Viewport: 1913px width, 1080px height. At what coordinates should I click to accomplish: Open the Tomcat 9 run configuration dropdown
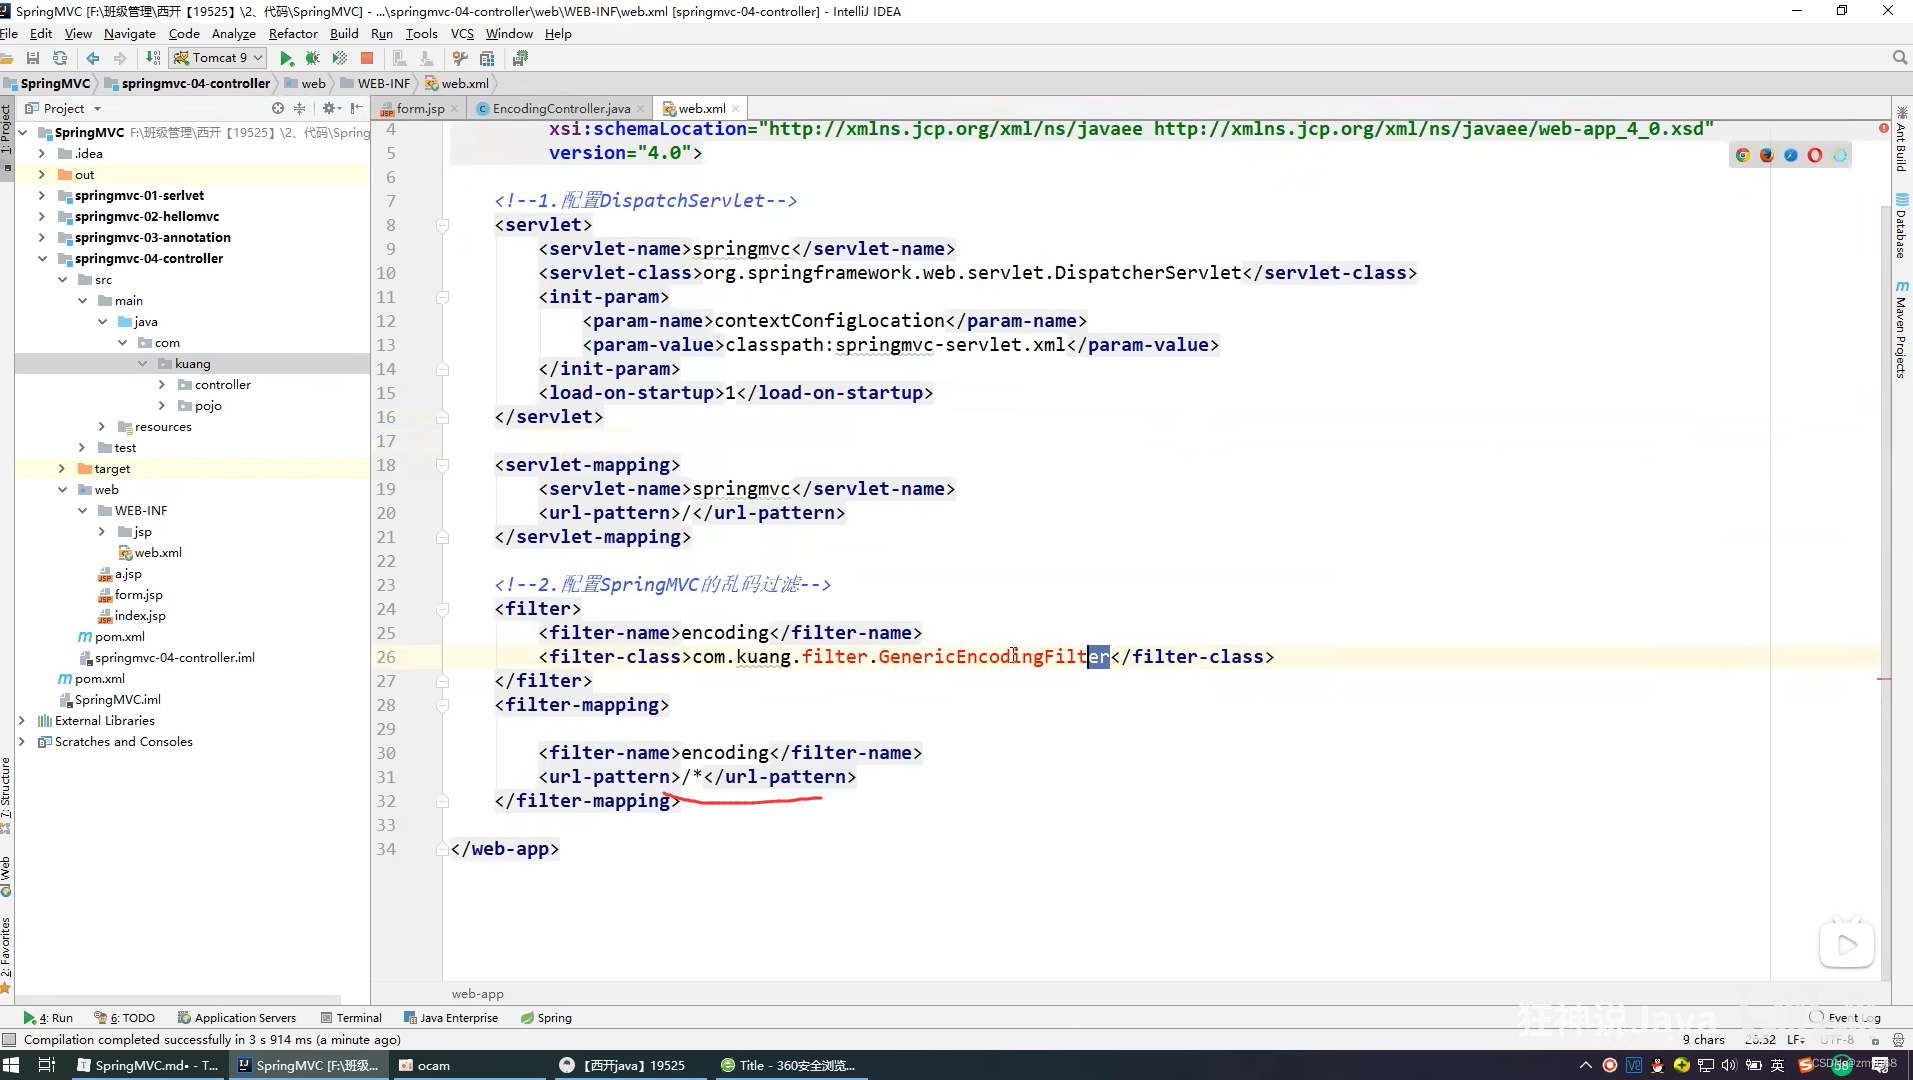pyautogui.click(x=218, y=58)
